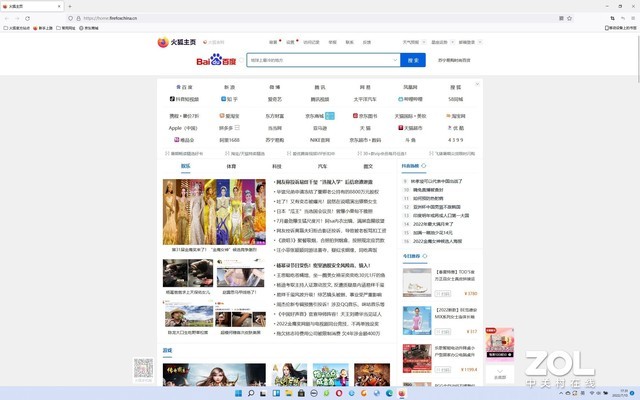Open the 淘宝网 link in the site grid
The image size is (640, 400).
pos(457,114)
